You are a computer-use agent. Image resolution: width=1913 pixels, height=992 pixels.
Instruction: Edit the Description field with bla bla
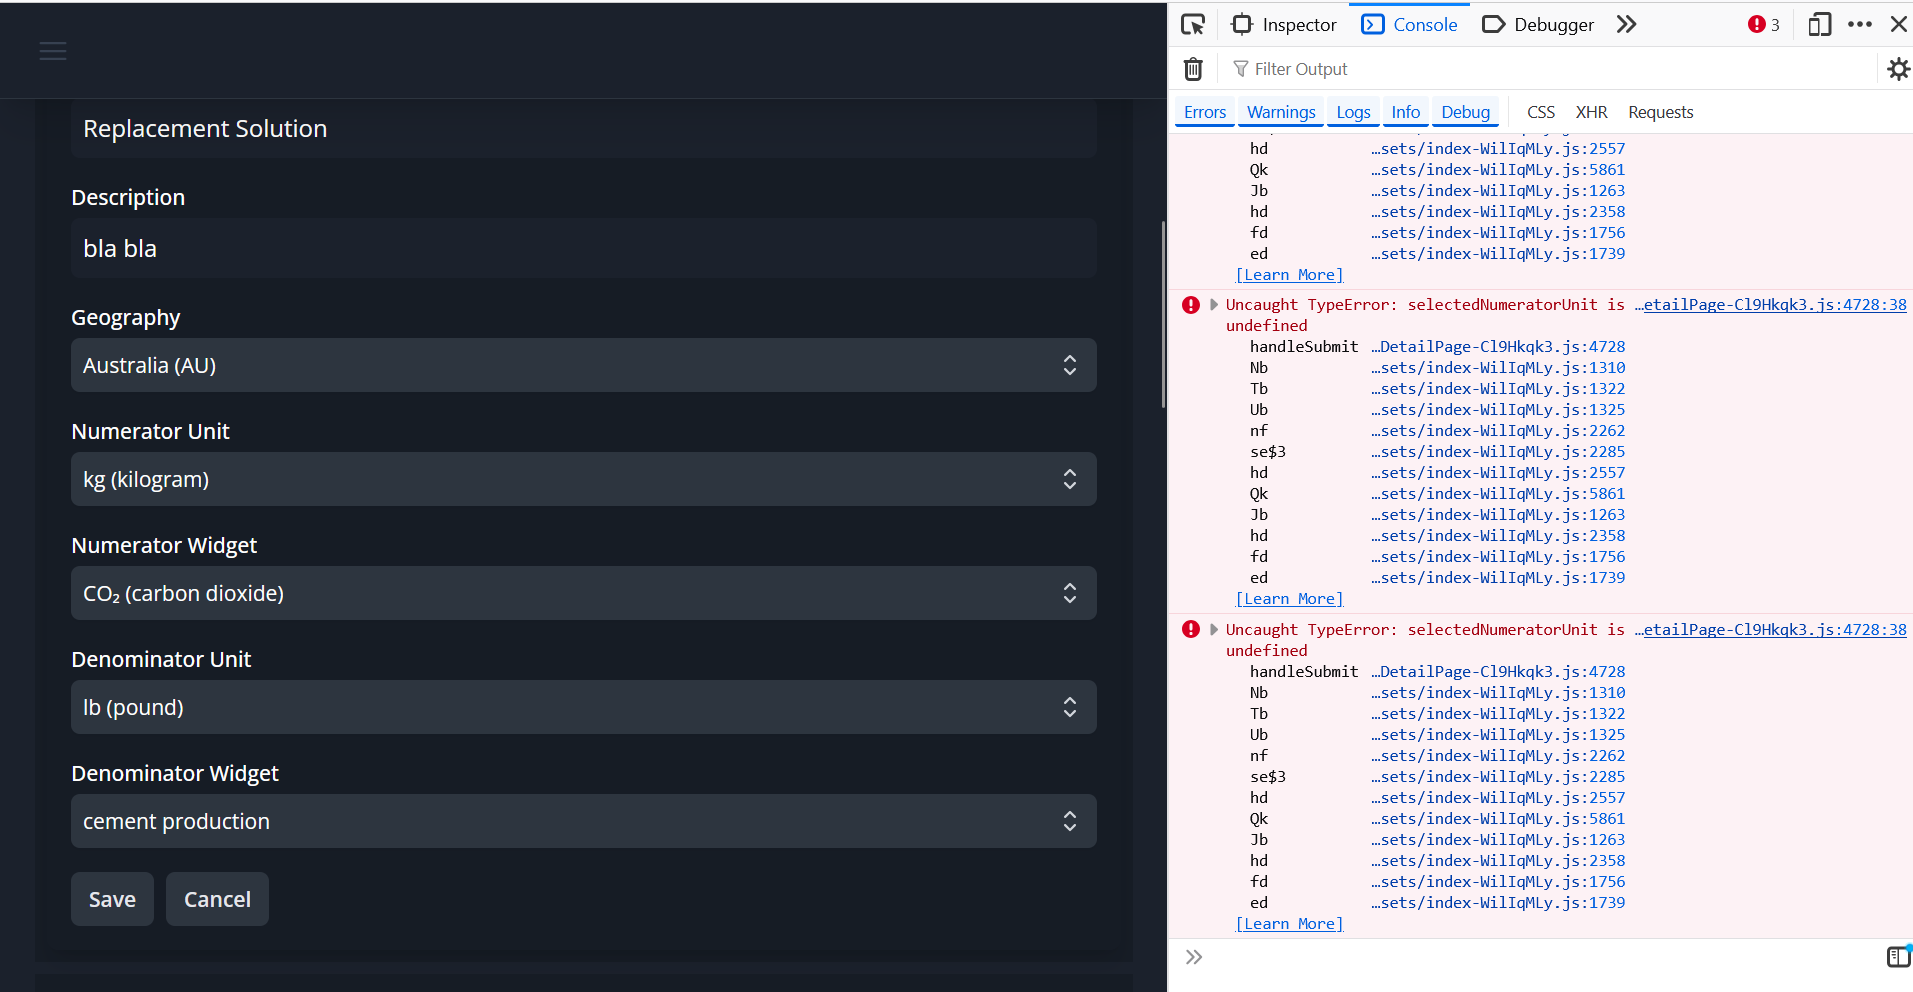pos(583,248)
